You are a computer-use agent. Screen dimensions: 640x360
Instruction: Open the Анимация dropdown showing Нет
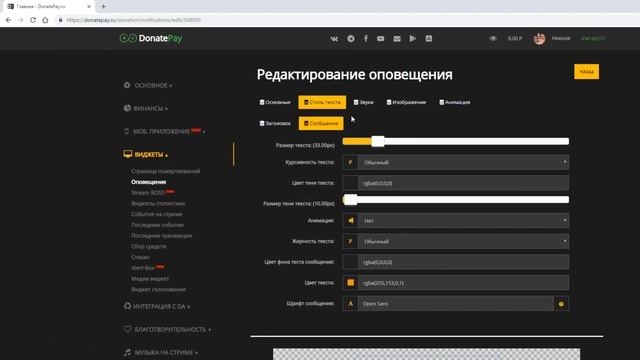pos(463,220)
